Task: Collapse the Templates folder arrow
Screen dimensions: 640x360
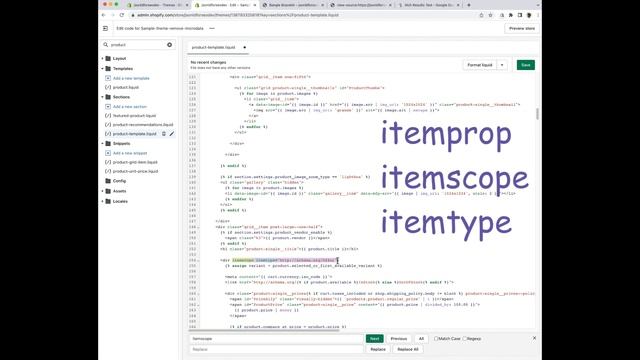Action: (102, 69)
